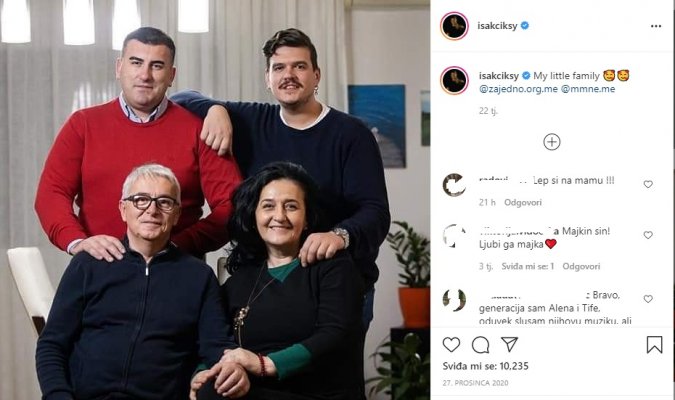675x400 pixels.
Task: Click the family photo post image
Action: click(x=215, y=200)
